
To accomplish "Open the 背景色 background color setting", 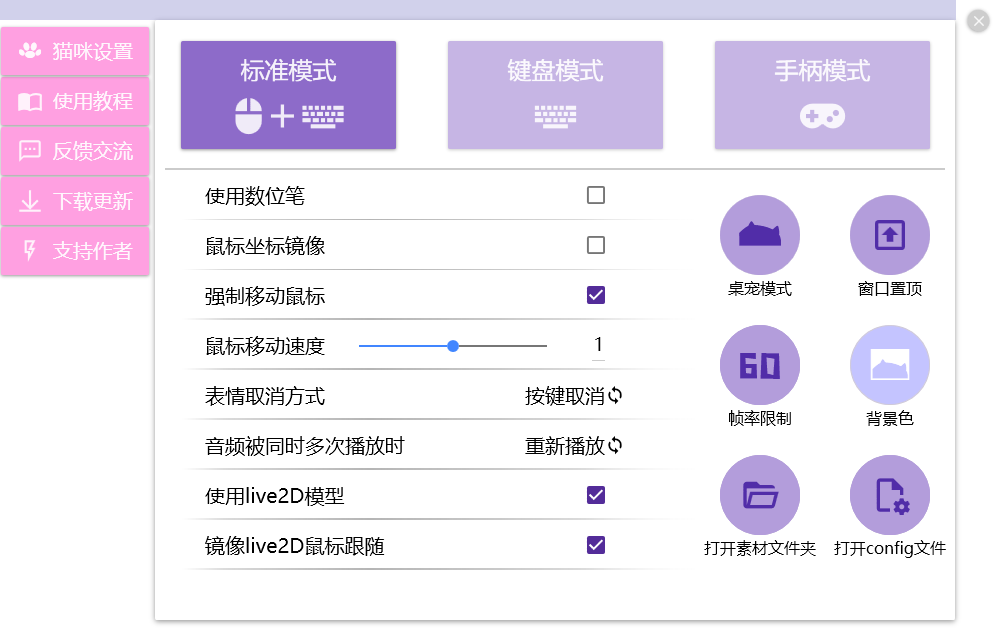I will click(889, 364).
